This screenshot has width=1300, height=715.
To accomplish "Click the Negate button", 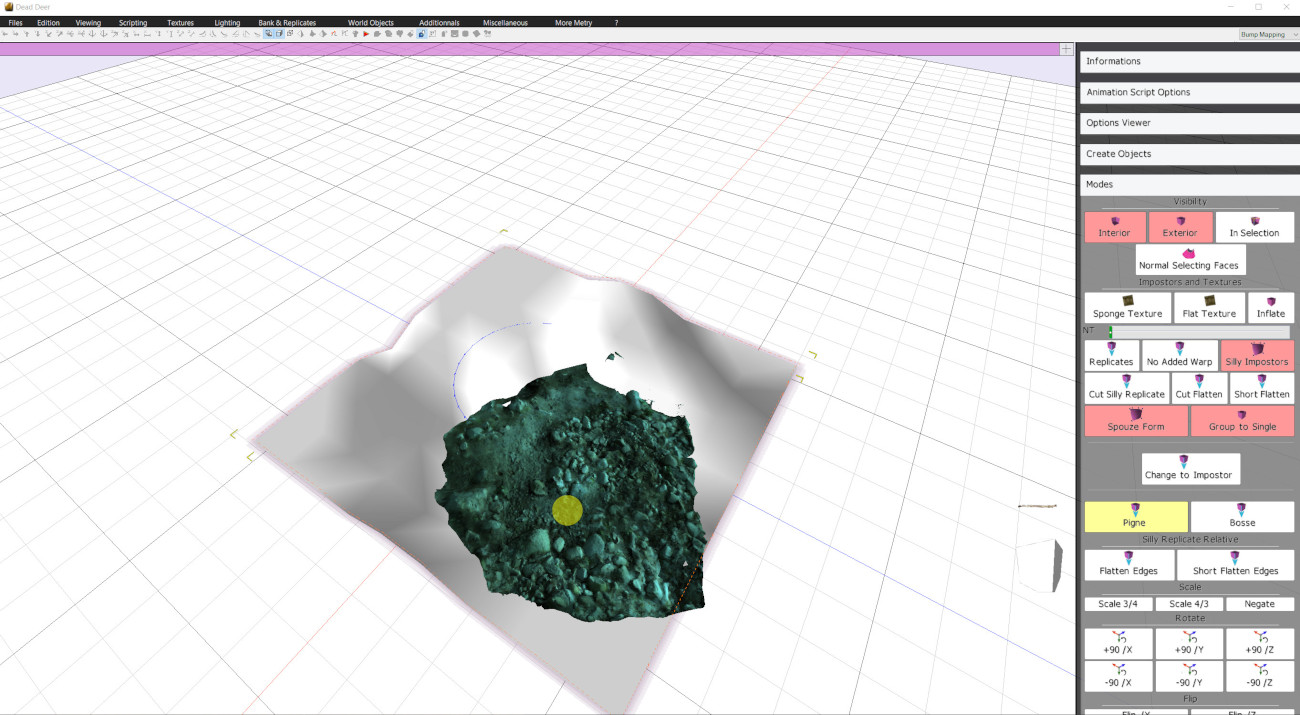I will tap(1260, 604).
